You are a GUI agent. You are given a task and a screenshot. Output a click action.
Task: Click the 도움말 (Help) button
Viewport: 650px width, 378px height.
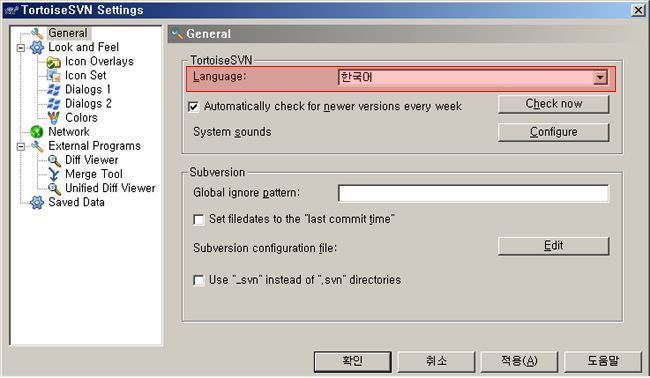pyautogui.click(x=603, y=361)
